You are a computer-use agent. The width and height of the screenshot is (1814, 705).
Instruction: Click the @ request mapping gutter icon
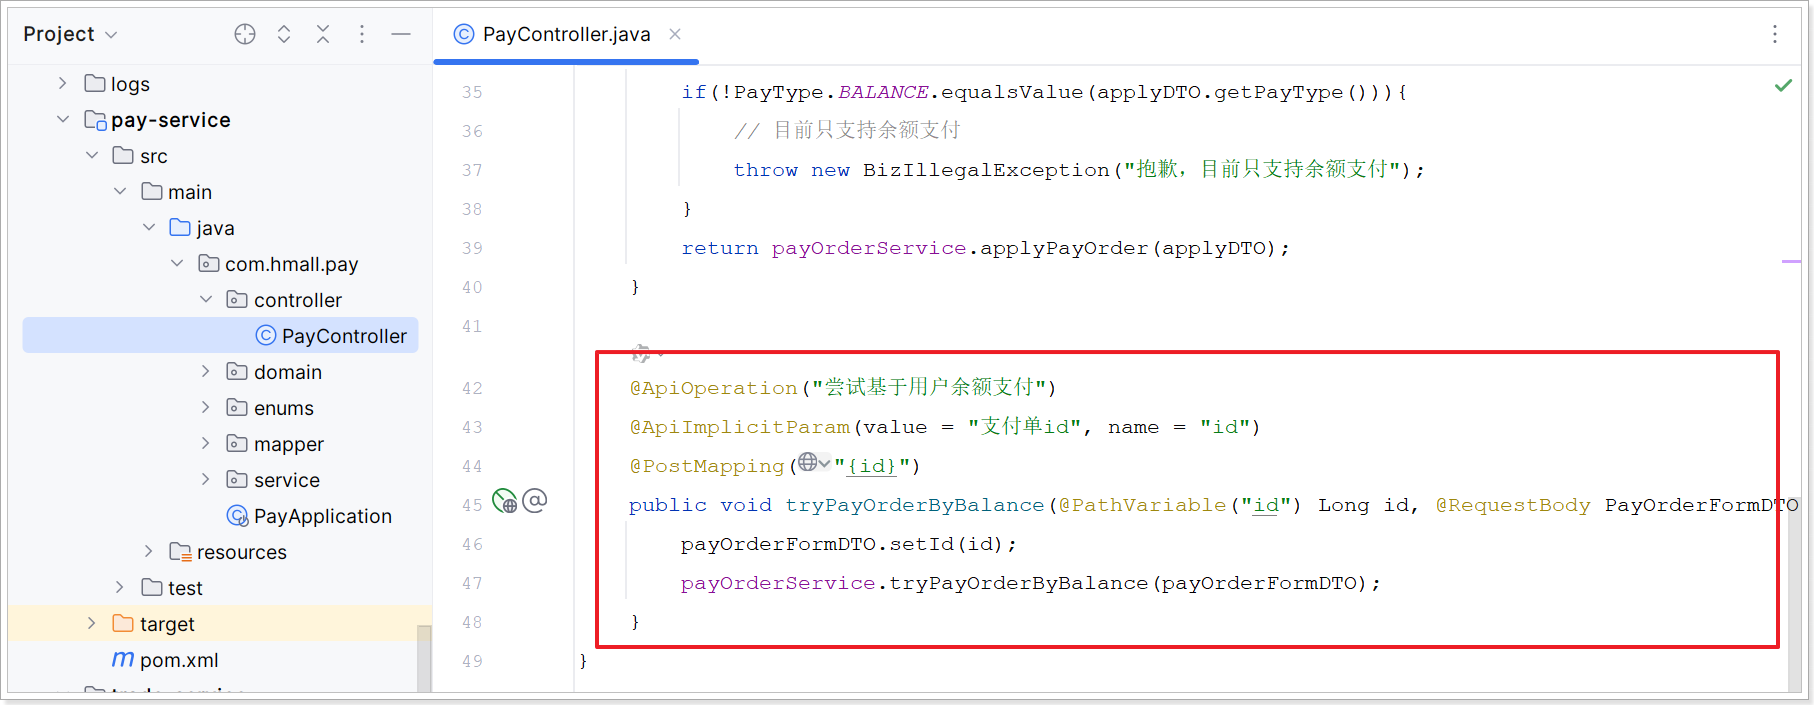(535, 500)
